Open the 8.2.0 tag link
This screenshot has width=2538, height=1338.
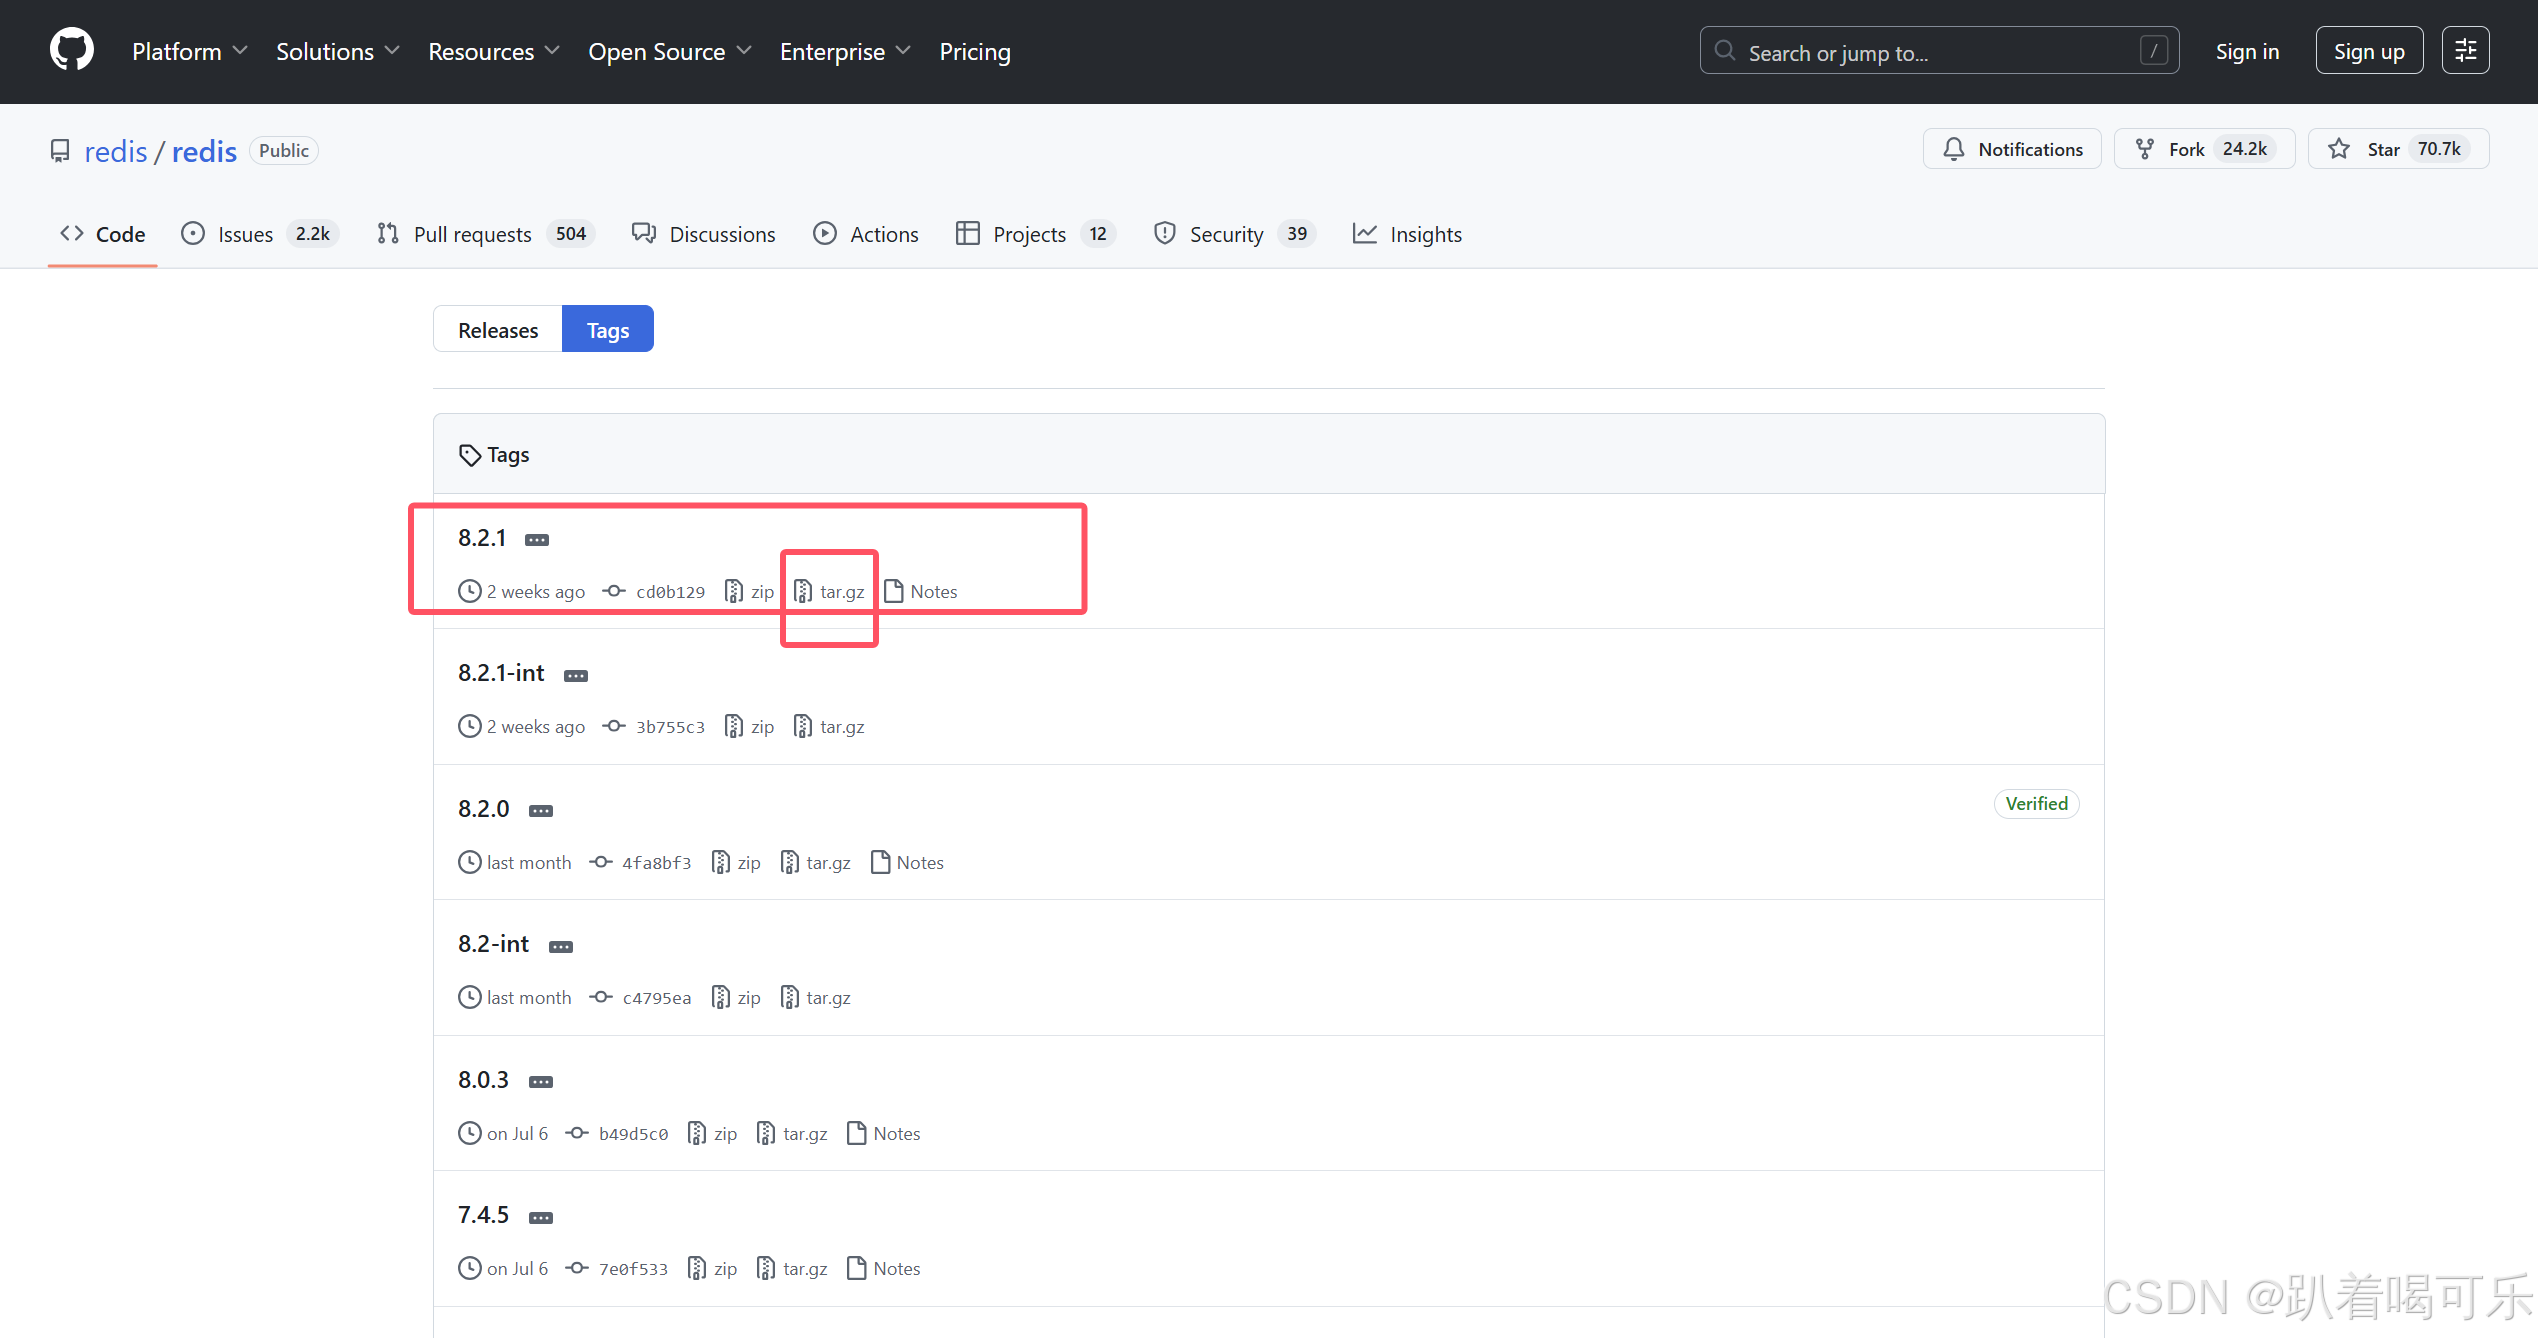(484, 809)
